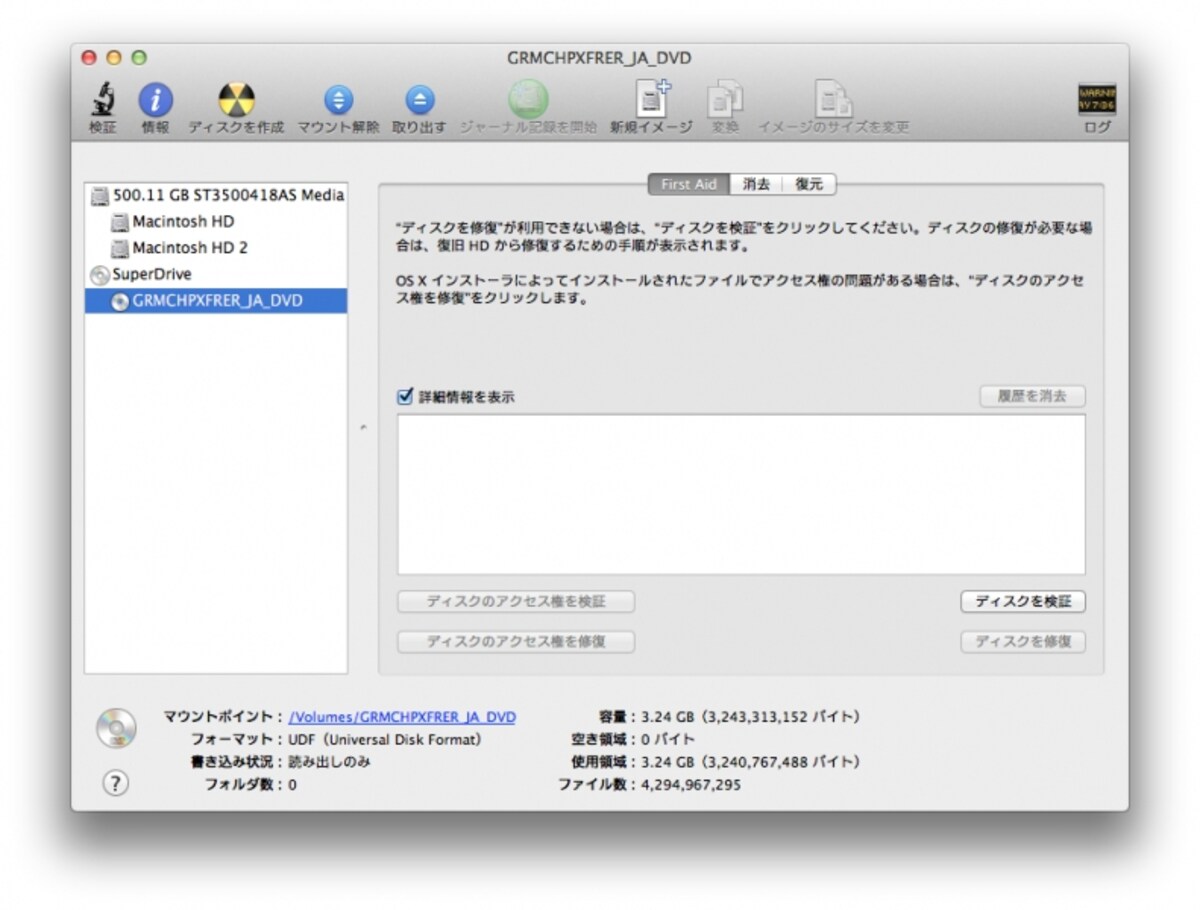Open the 情報 info toolbar icon
The image size is (1200, 910).
(155, 99)
